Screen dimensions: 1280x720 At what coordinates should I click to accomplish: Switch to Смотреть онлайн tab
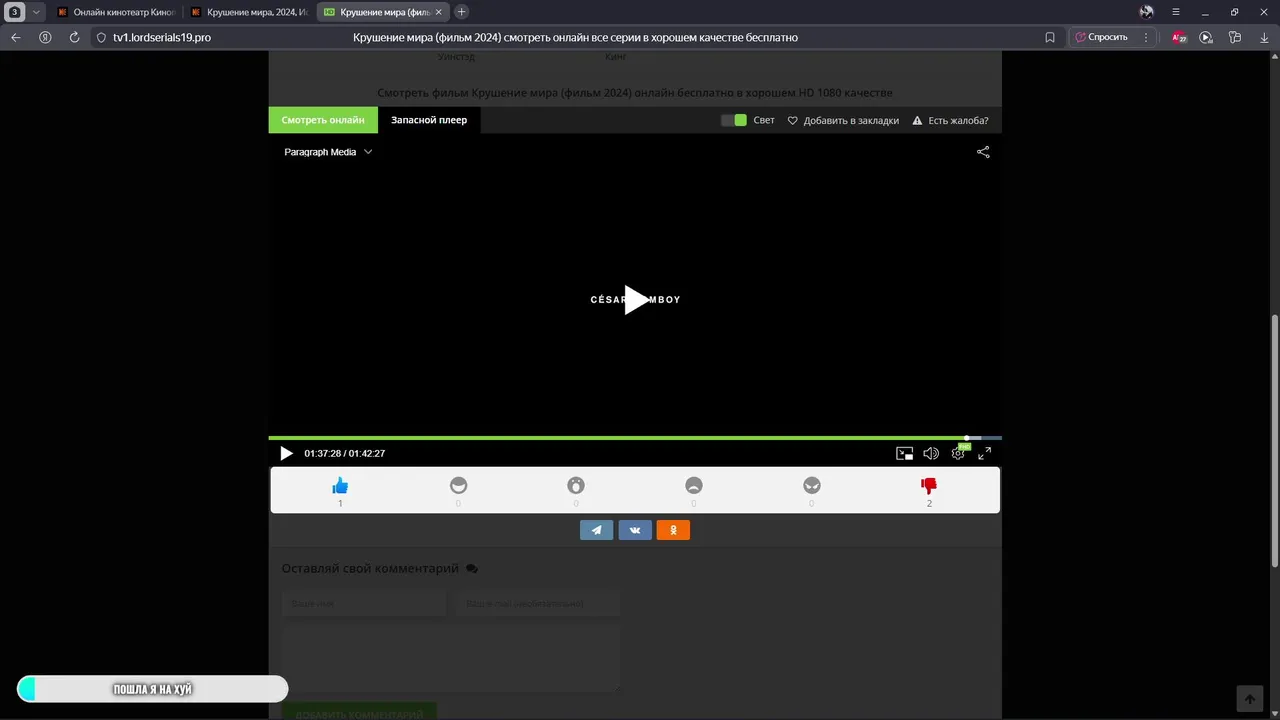pos(323,120)
